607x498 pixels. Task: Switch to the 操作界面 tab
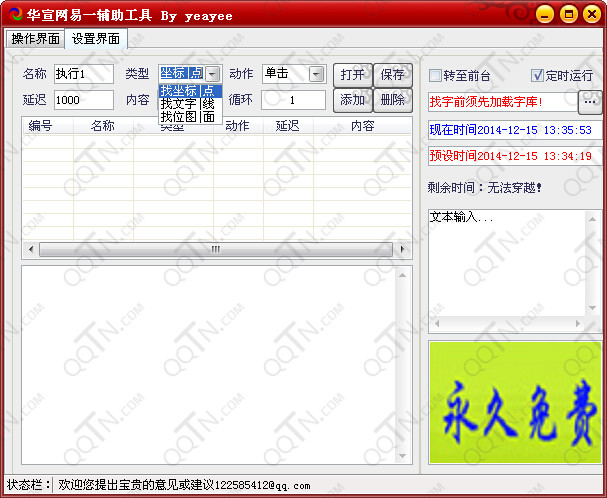(x=35, y=38)
